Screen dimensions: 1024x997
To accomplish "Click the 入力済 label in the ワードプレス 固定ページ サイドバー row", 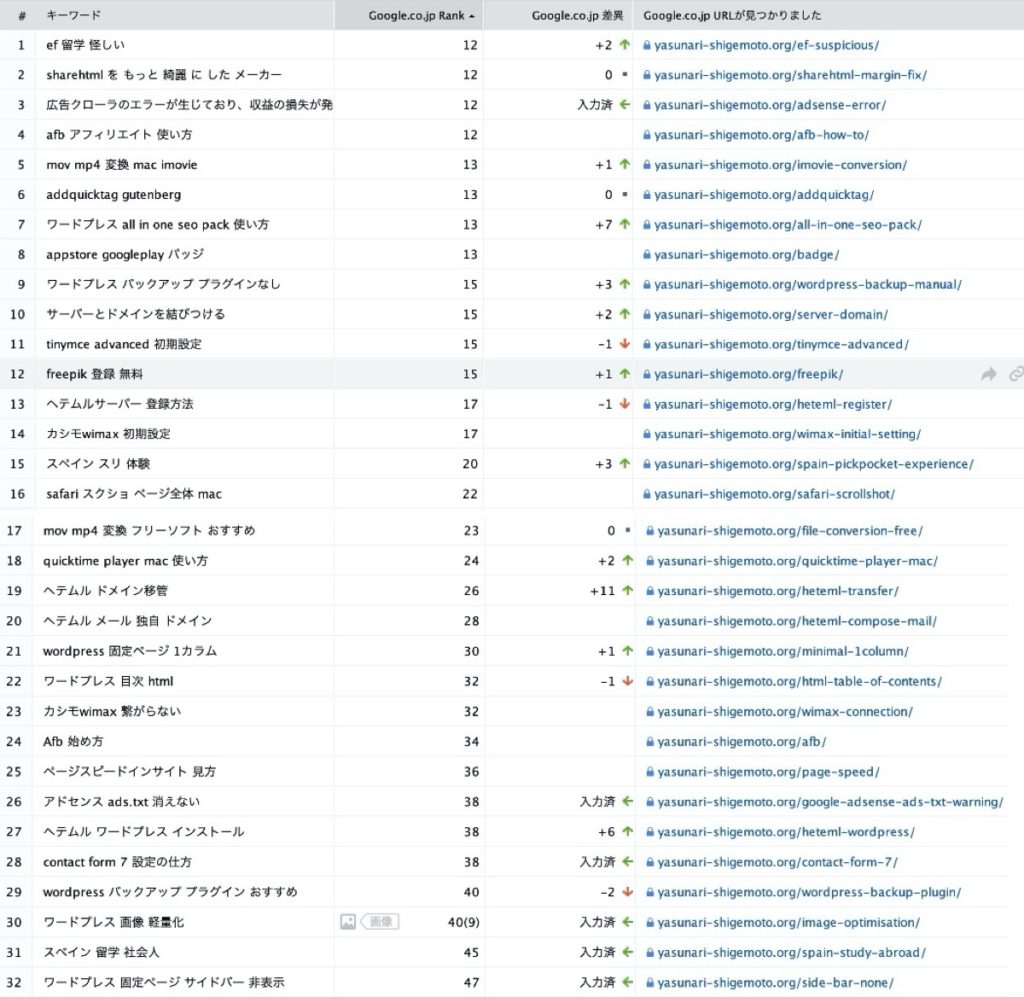I will (598, 982).
